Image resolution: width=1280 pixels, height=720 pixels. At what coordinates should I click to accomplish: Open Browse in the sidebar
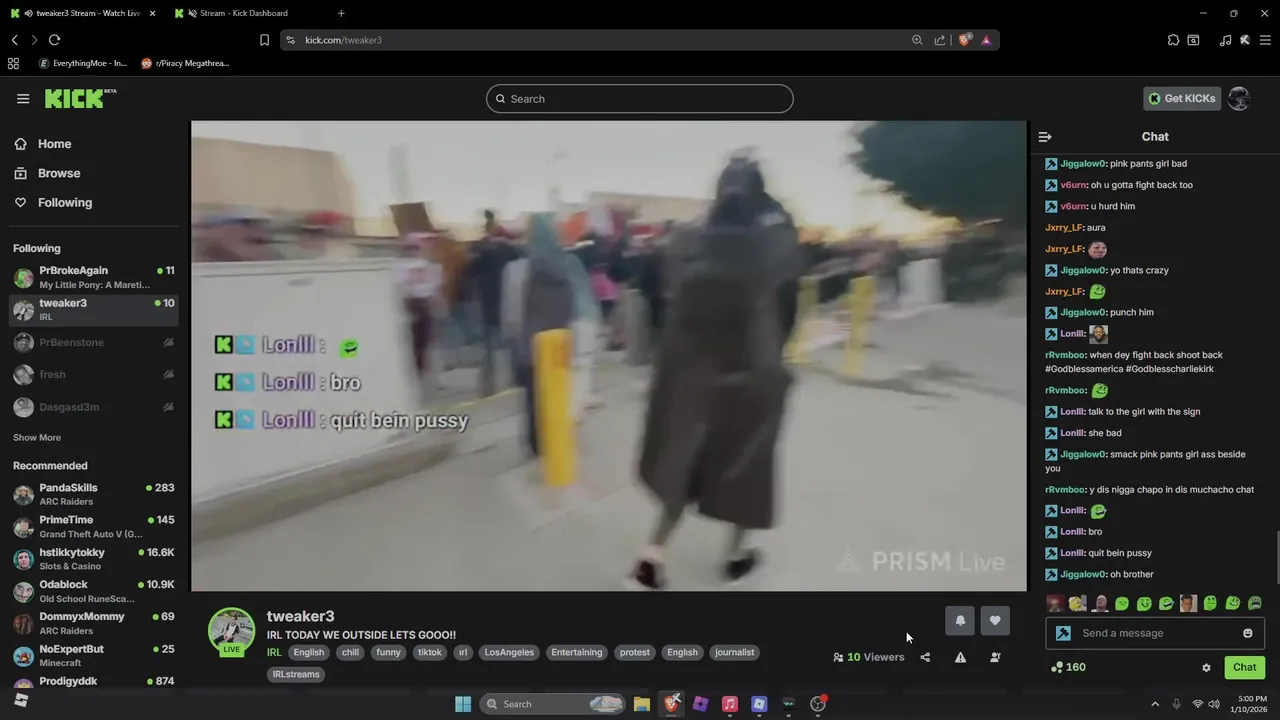(58, 173)
